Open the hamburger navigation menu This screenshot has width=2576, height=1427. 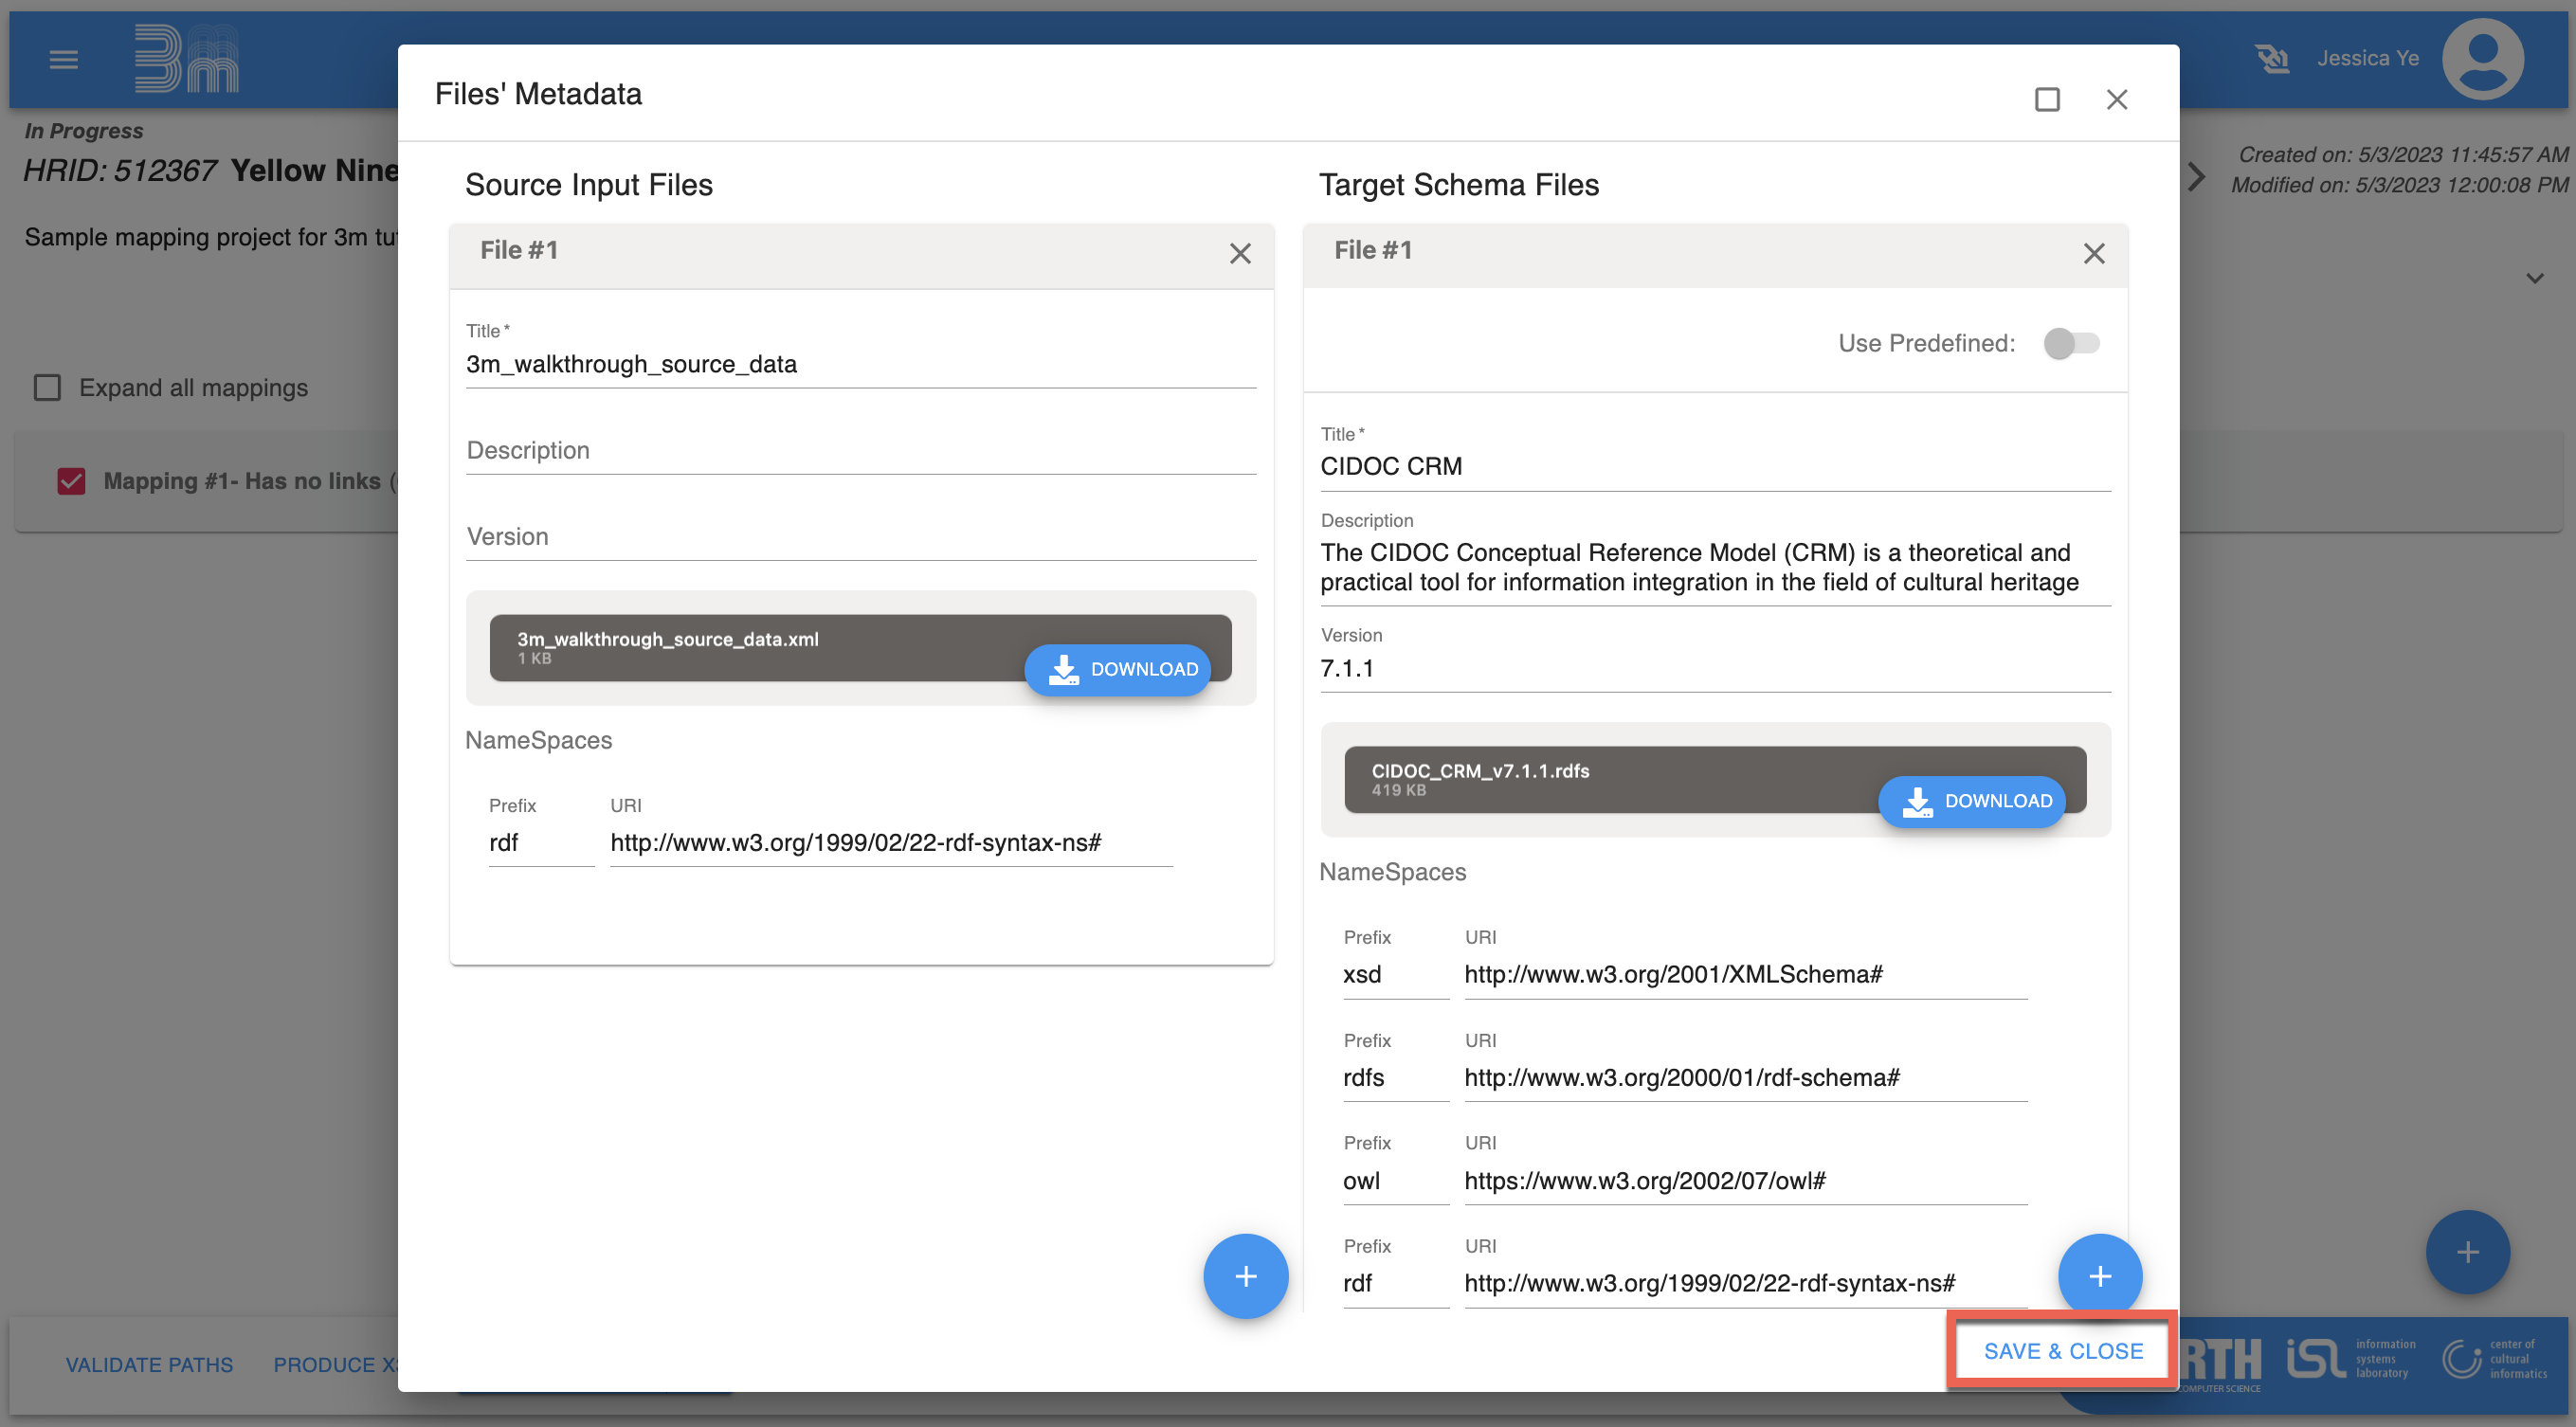click(63, 60)
